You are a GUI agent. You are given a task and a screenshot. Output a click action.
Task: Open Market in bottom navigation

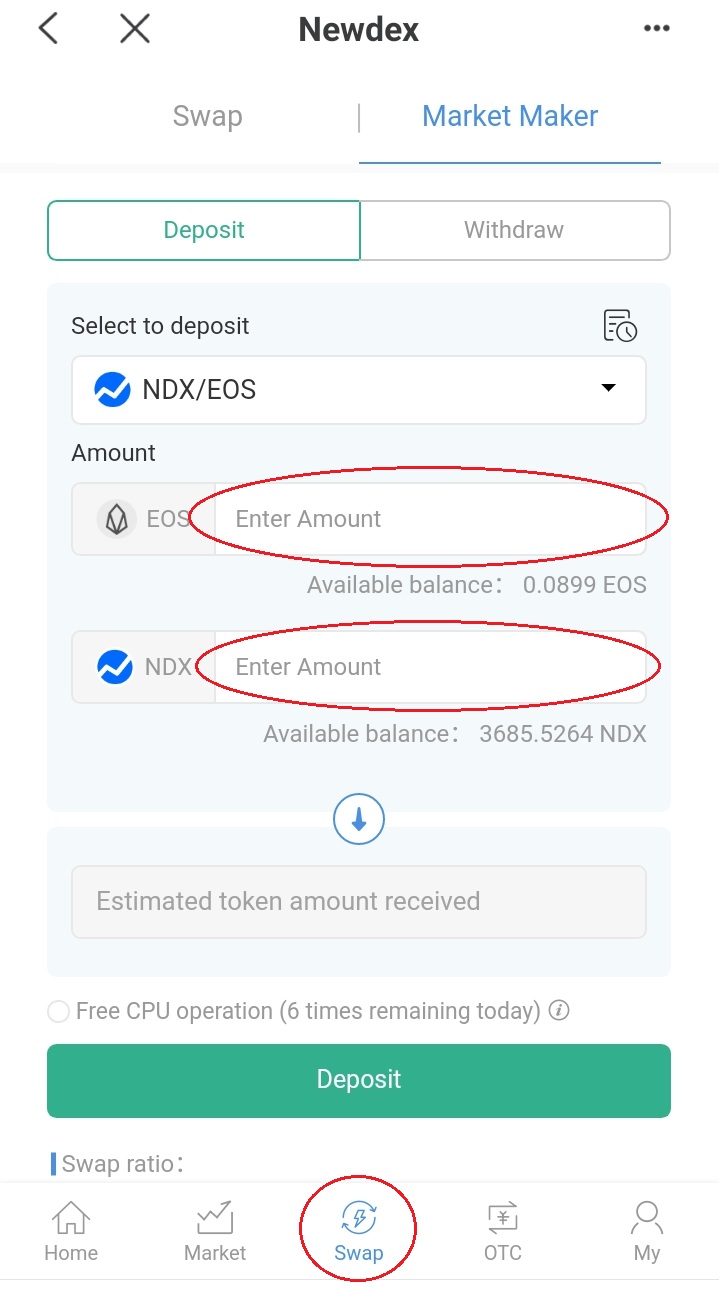click(x=215, y=1232)
